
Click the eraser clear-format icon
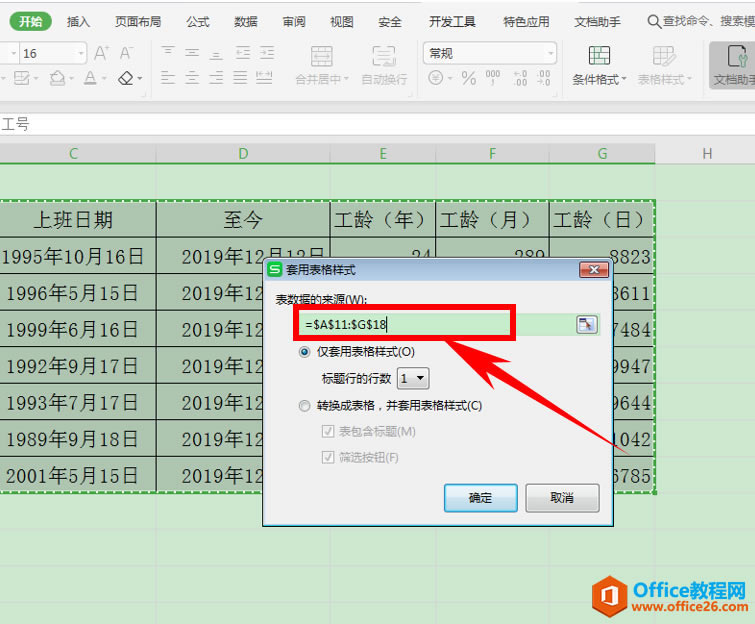(126, 78)
